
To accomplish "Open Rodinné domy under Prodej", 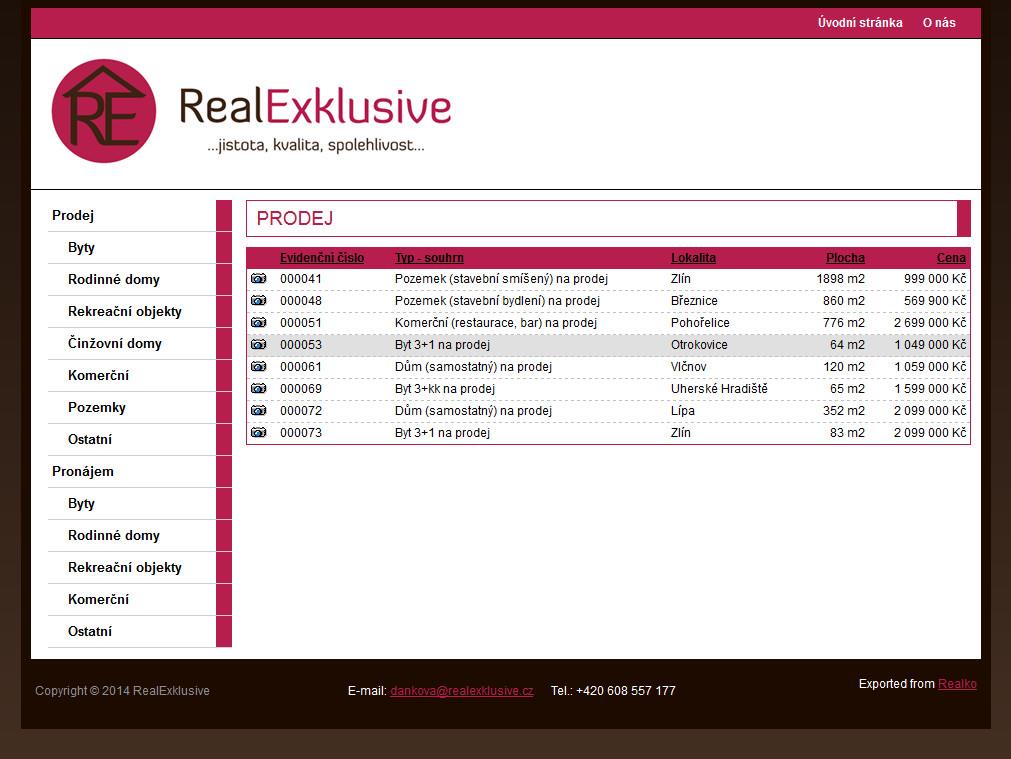I will click(x=113, y=279).
